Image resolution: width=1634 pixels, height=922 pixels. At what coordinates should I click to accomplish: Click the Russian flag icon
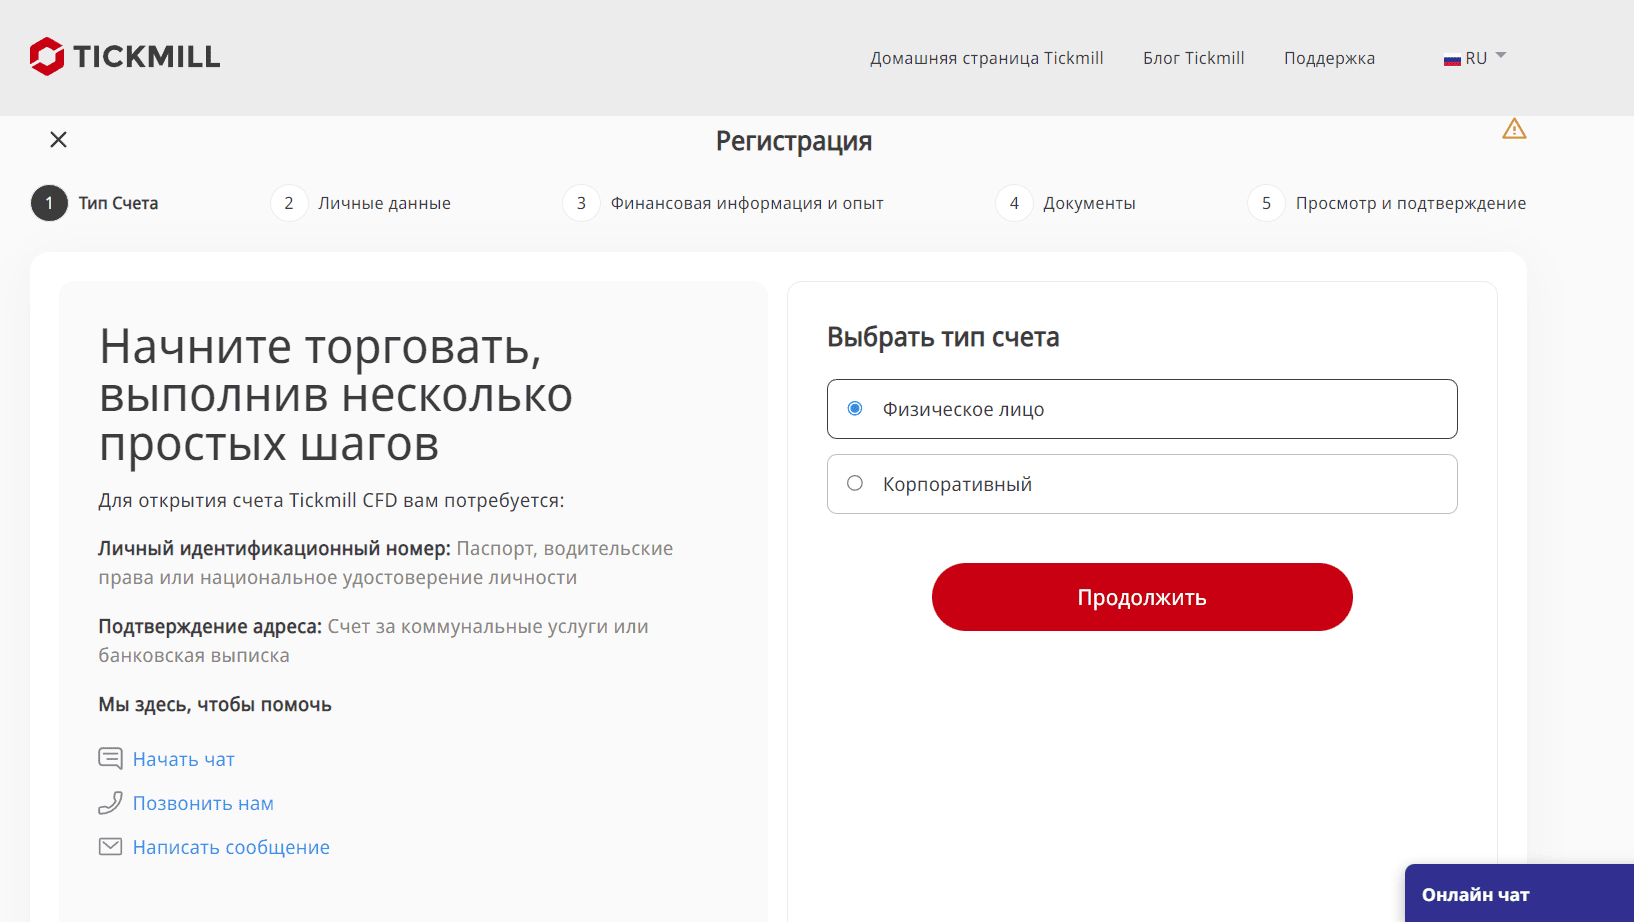[1452, 60]
